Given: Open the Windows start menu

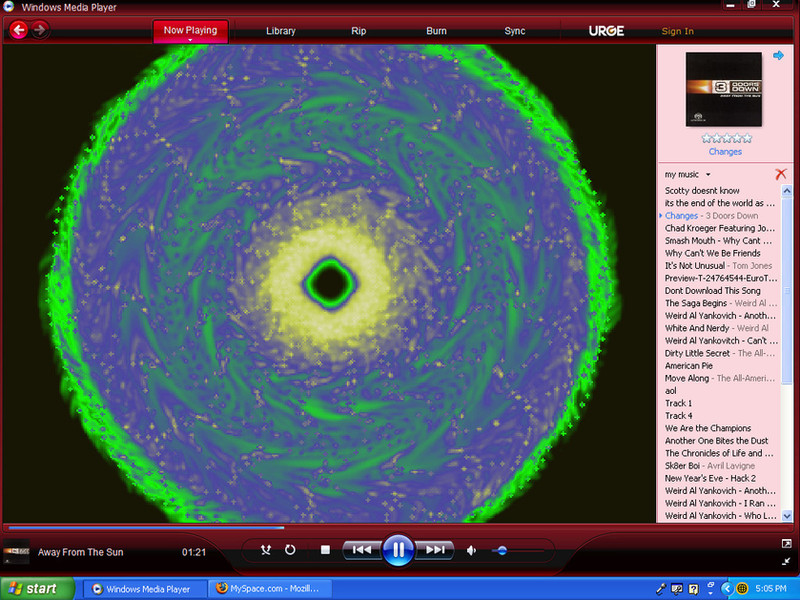Looking at the screenshot, I should (37, 588).
